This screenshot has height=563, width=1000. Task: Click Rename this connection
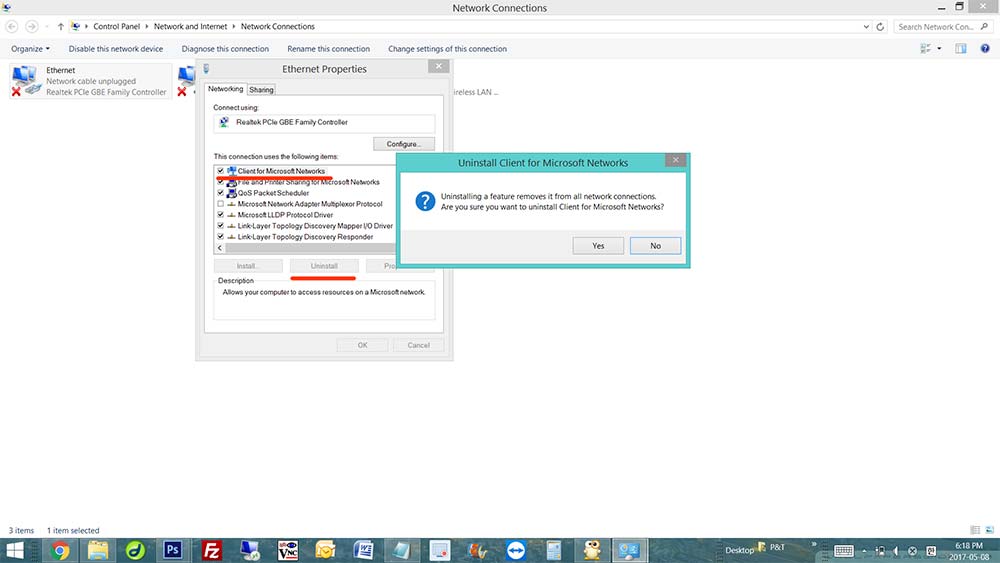[328, 48]
